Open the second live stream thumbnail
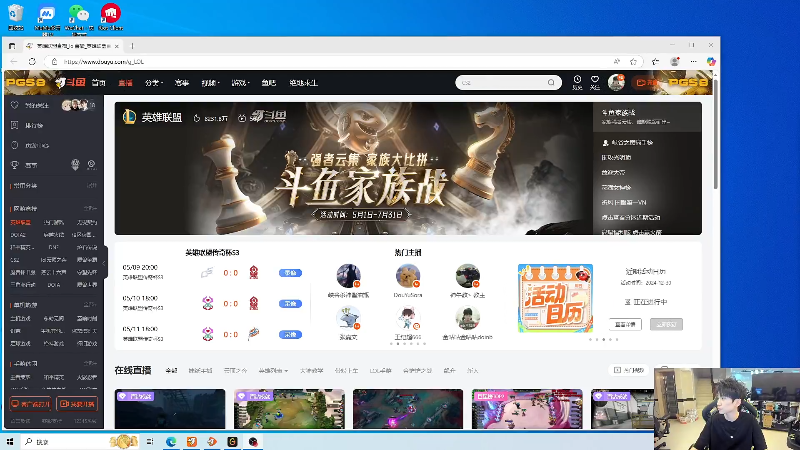Screen dimensions: 800x450 coord(289,409)
